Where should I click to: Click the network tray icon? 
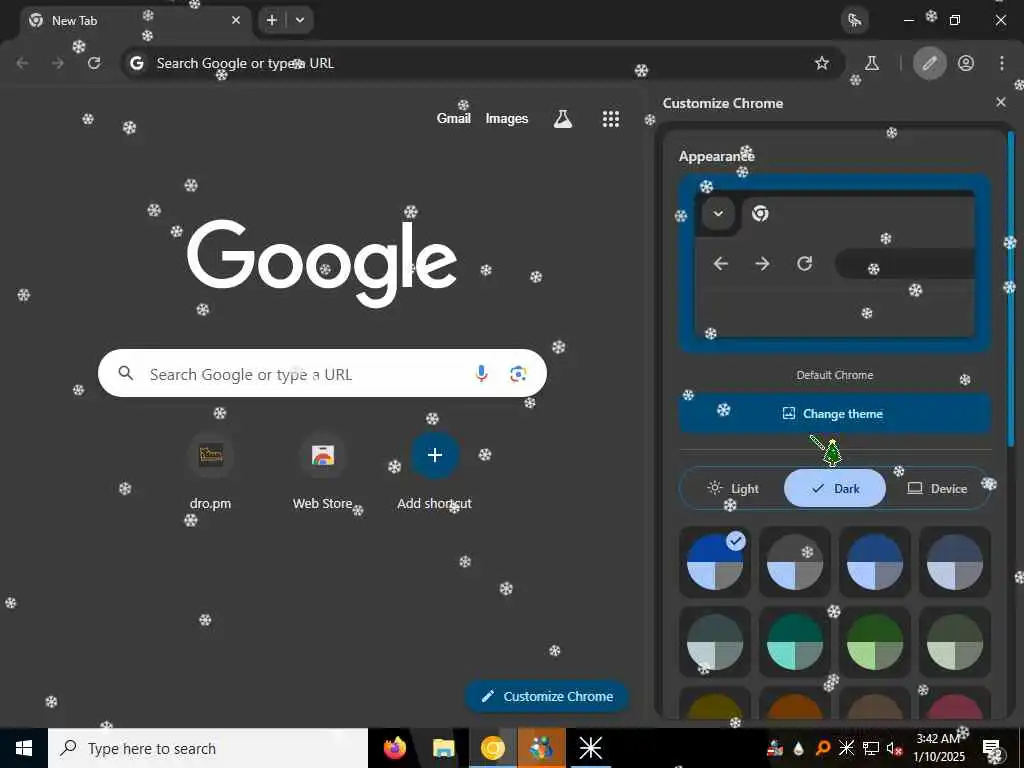click(x=871, y=748)
